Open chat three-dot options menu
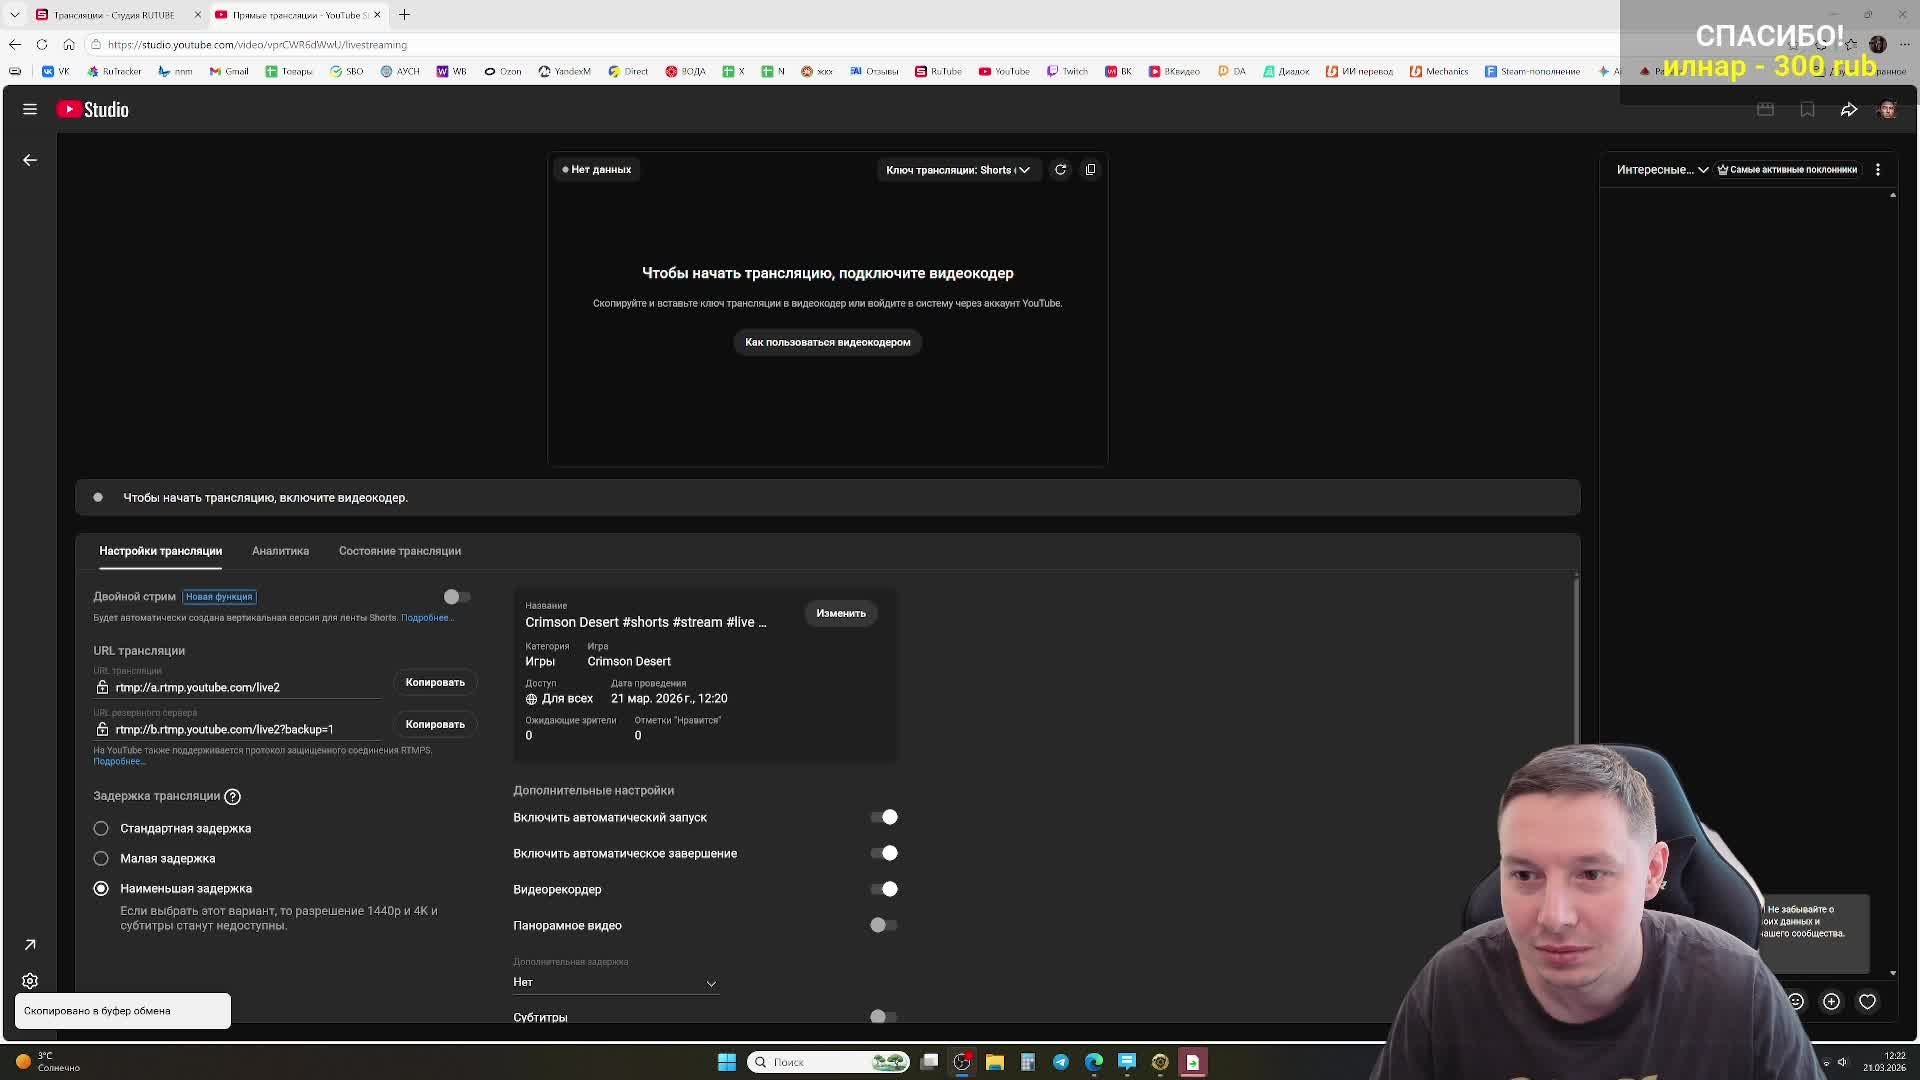Viewport: 1920px width, 1080px height. coord(1877,170)
